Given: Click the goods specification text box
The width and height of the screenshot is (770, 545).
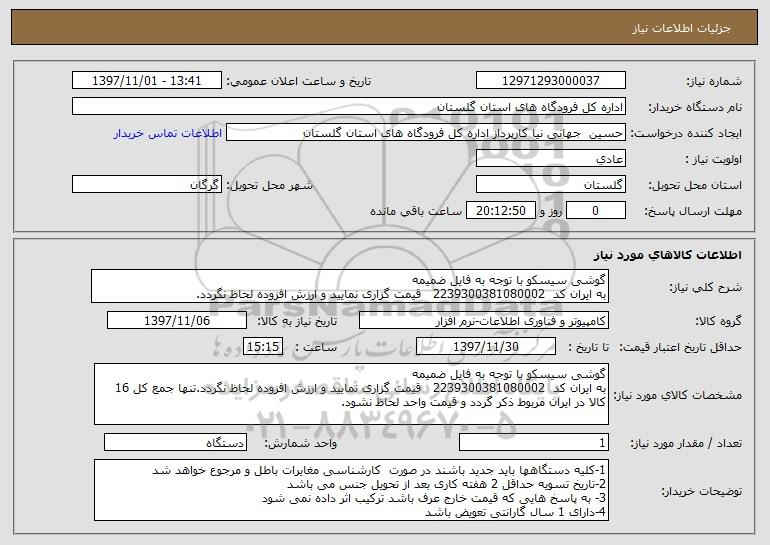Looking at the screenshot, I should tap(351, 394).
